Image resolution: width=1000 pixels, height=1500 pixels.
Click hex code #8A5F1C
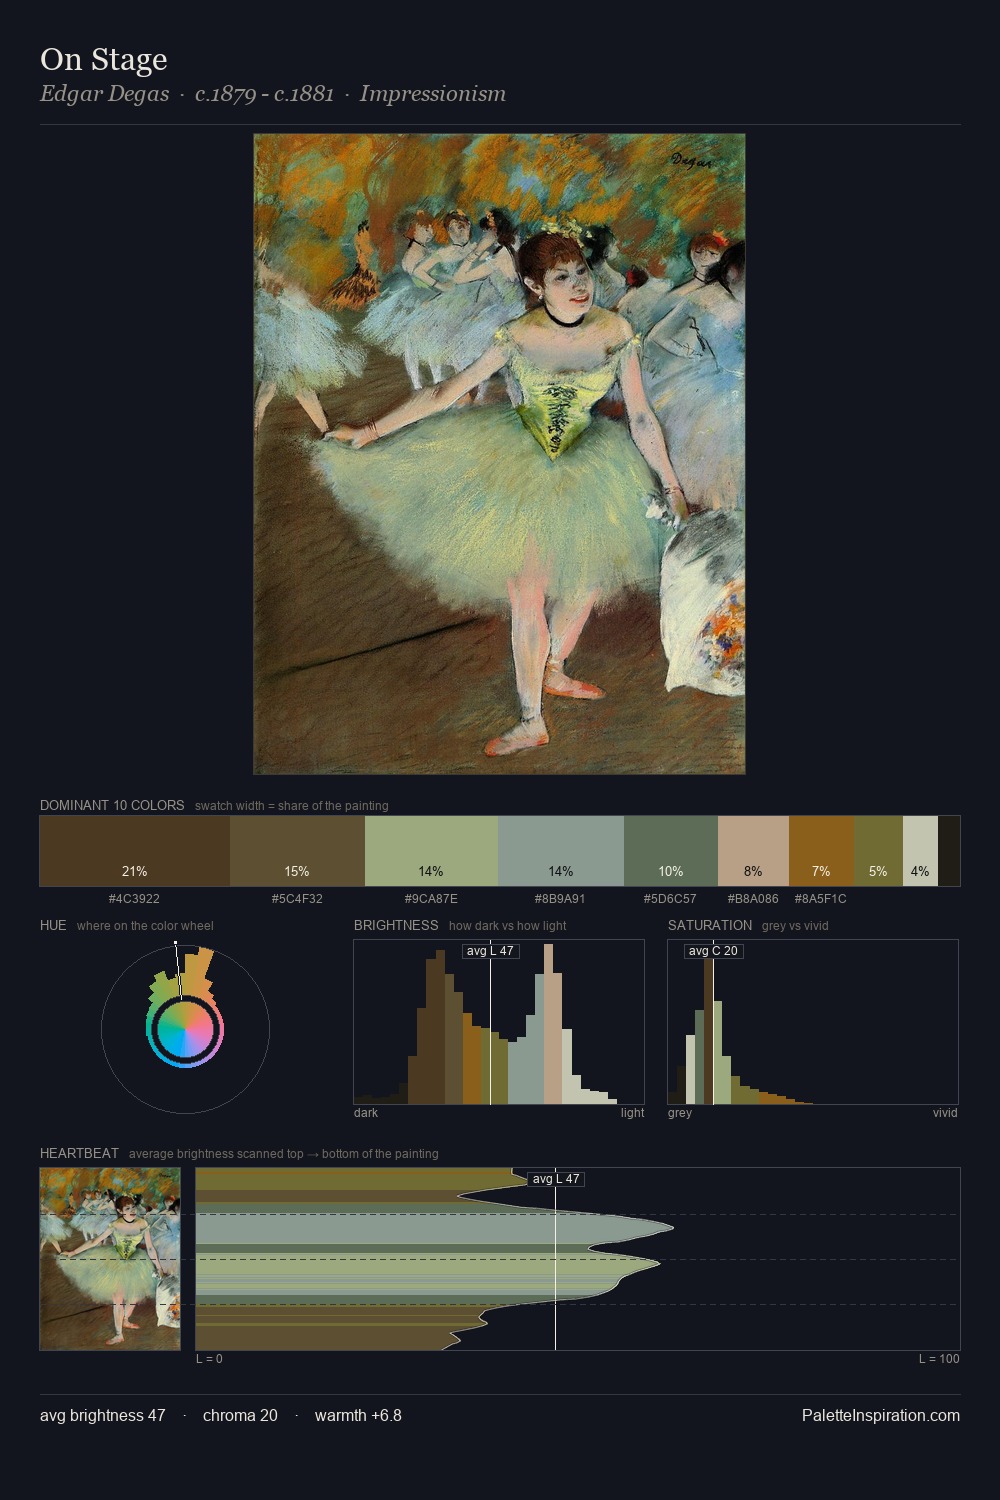tap(820, 899)
